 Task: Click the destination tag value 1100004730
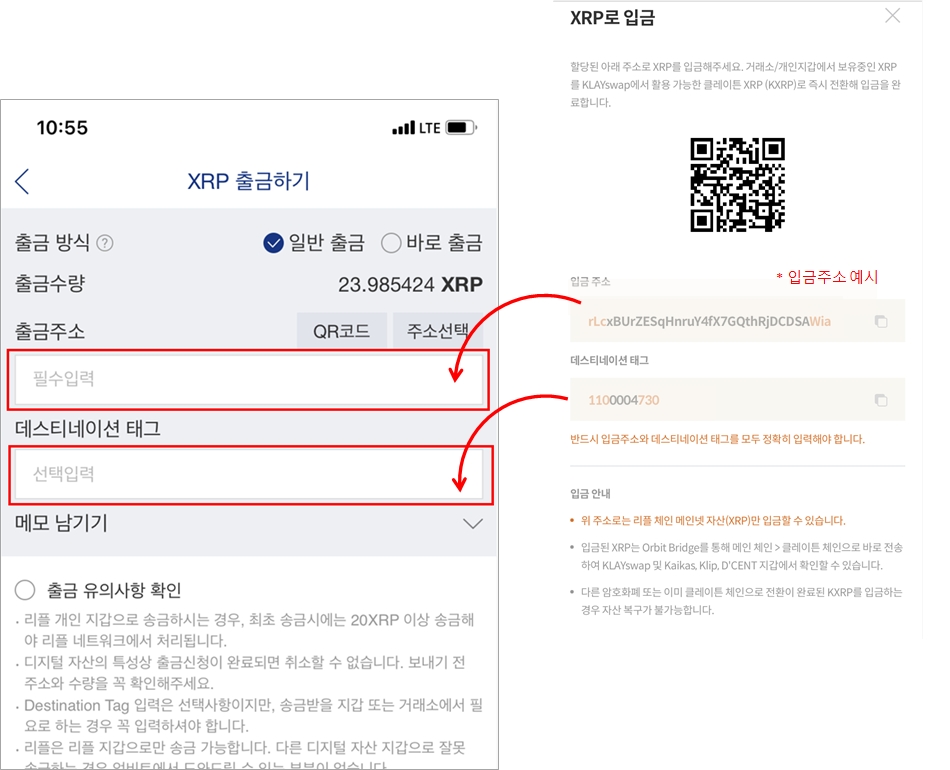tap(623, 400)
